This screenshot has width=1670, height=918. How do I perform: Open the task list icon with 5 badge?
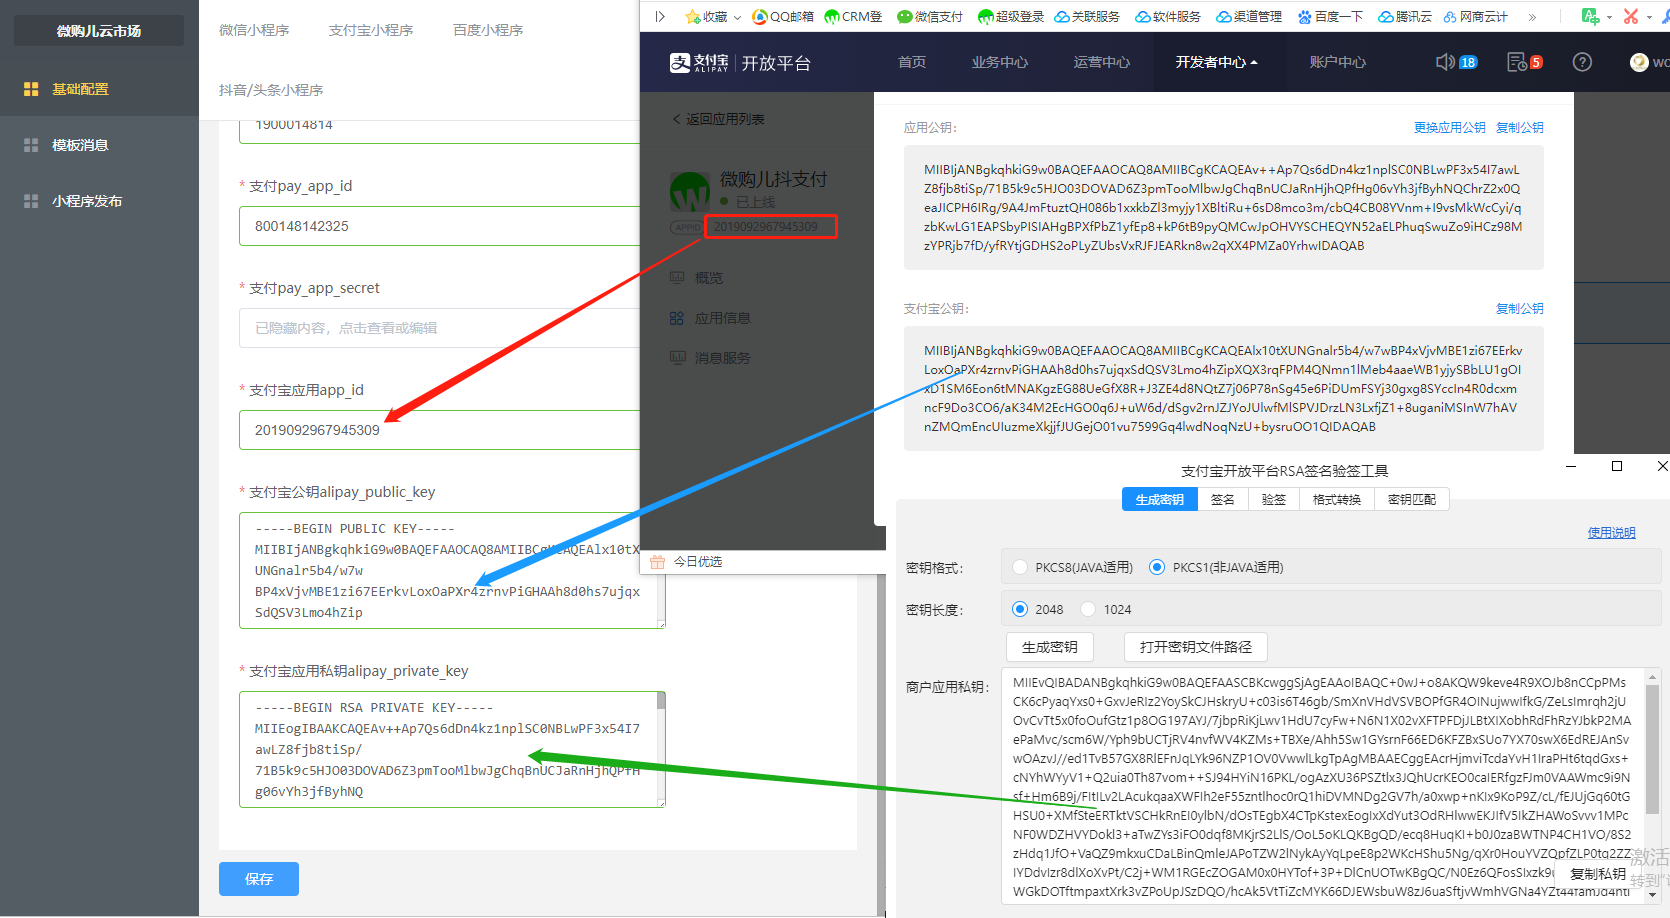pos(1524,62)
